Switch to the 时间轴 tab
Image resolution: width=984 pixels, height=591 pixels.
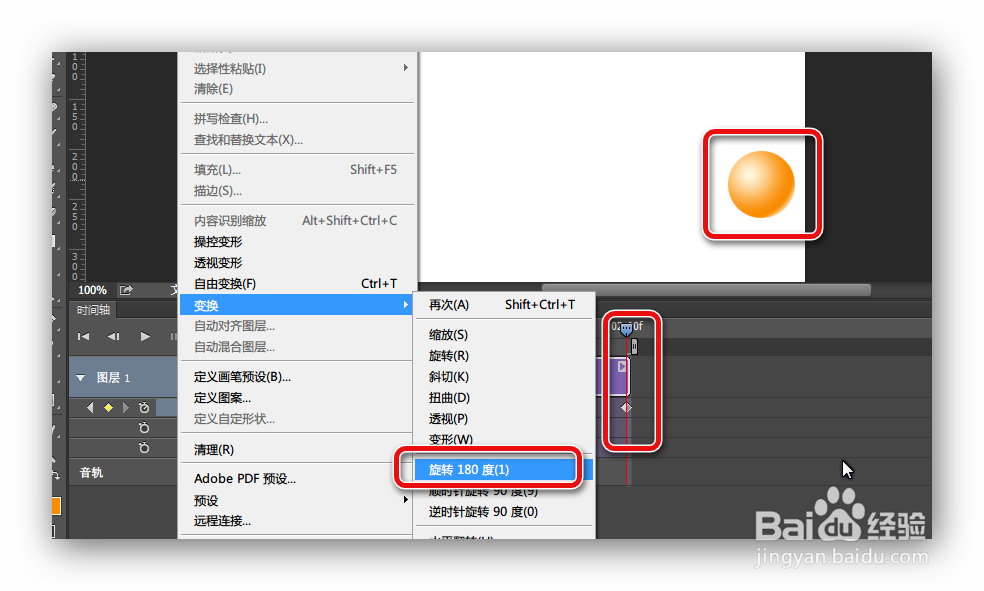pos(93,310)
